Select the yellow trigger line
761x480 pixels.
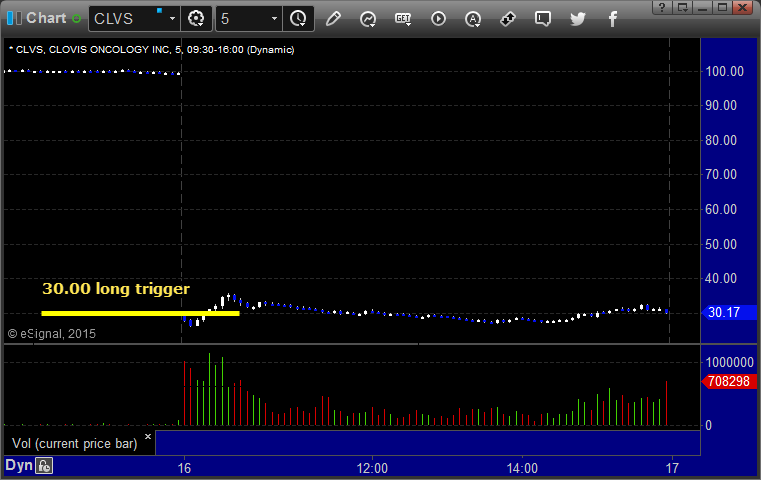point(140,314)
